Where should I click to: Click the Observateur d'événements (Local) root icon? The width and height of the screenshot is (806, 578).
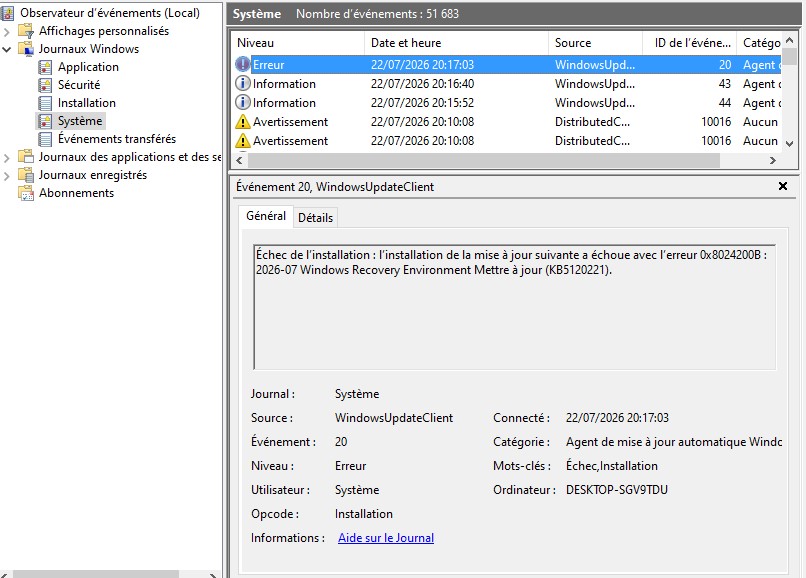8,13
